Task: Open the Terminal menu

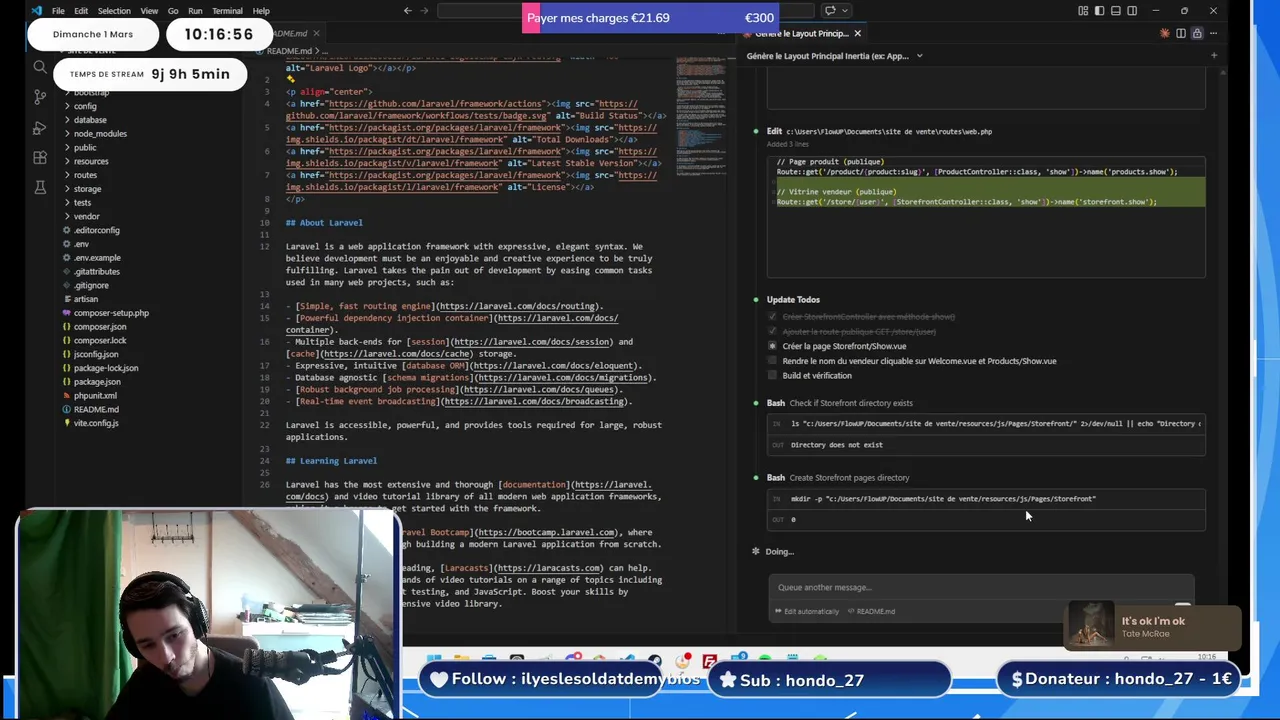Action: click(x=227, y=11)
